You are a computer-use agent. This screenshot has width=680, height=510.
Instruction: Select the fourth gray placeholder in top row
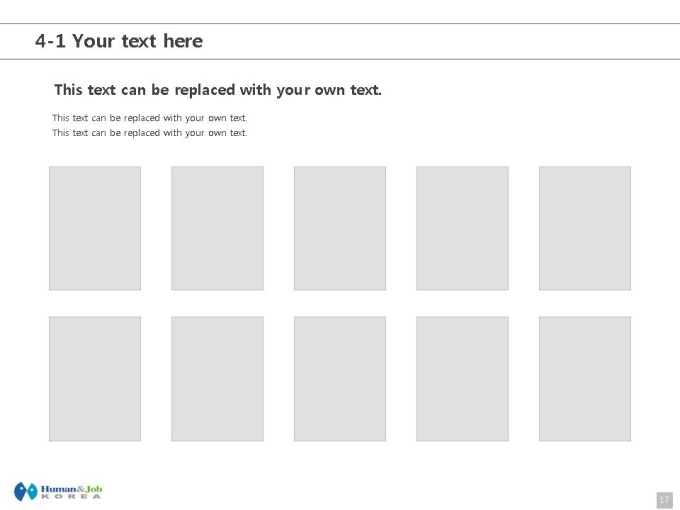462,228
